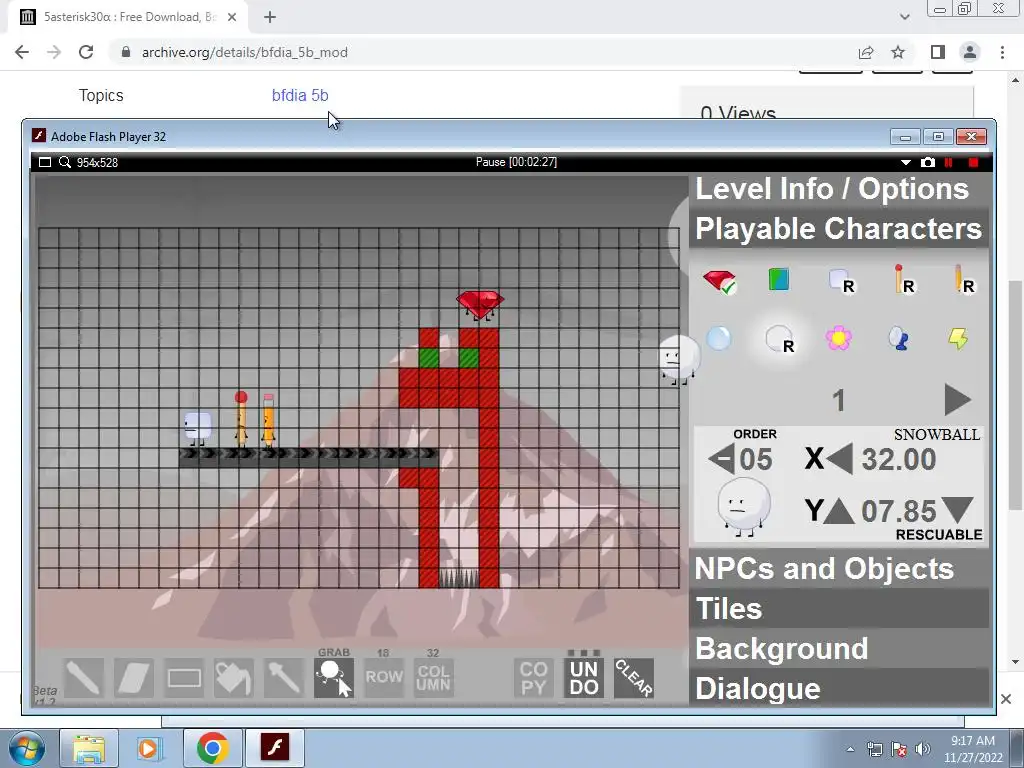Image resolution: width=1024 pixels, height=768 pixels.
Task: Select the Lightning character icon
Action: coord(958,338)
